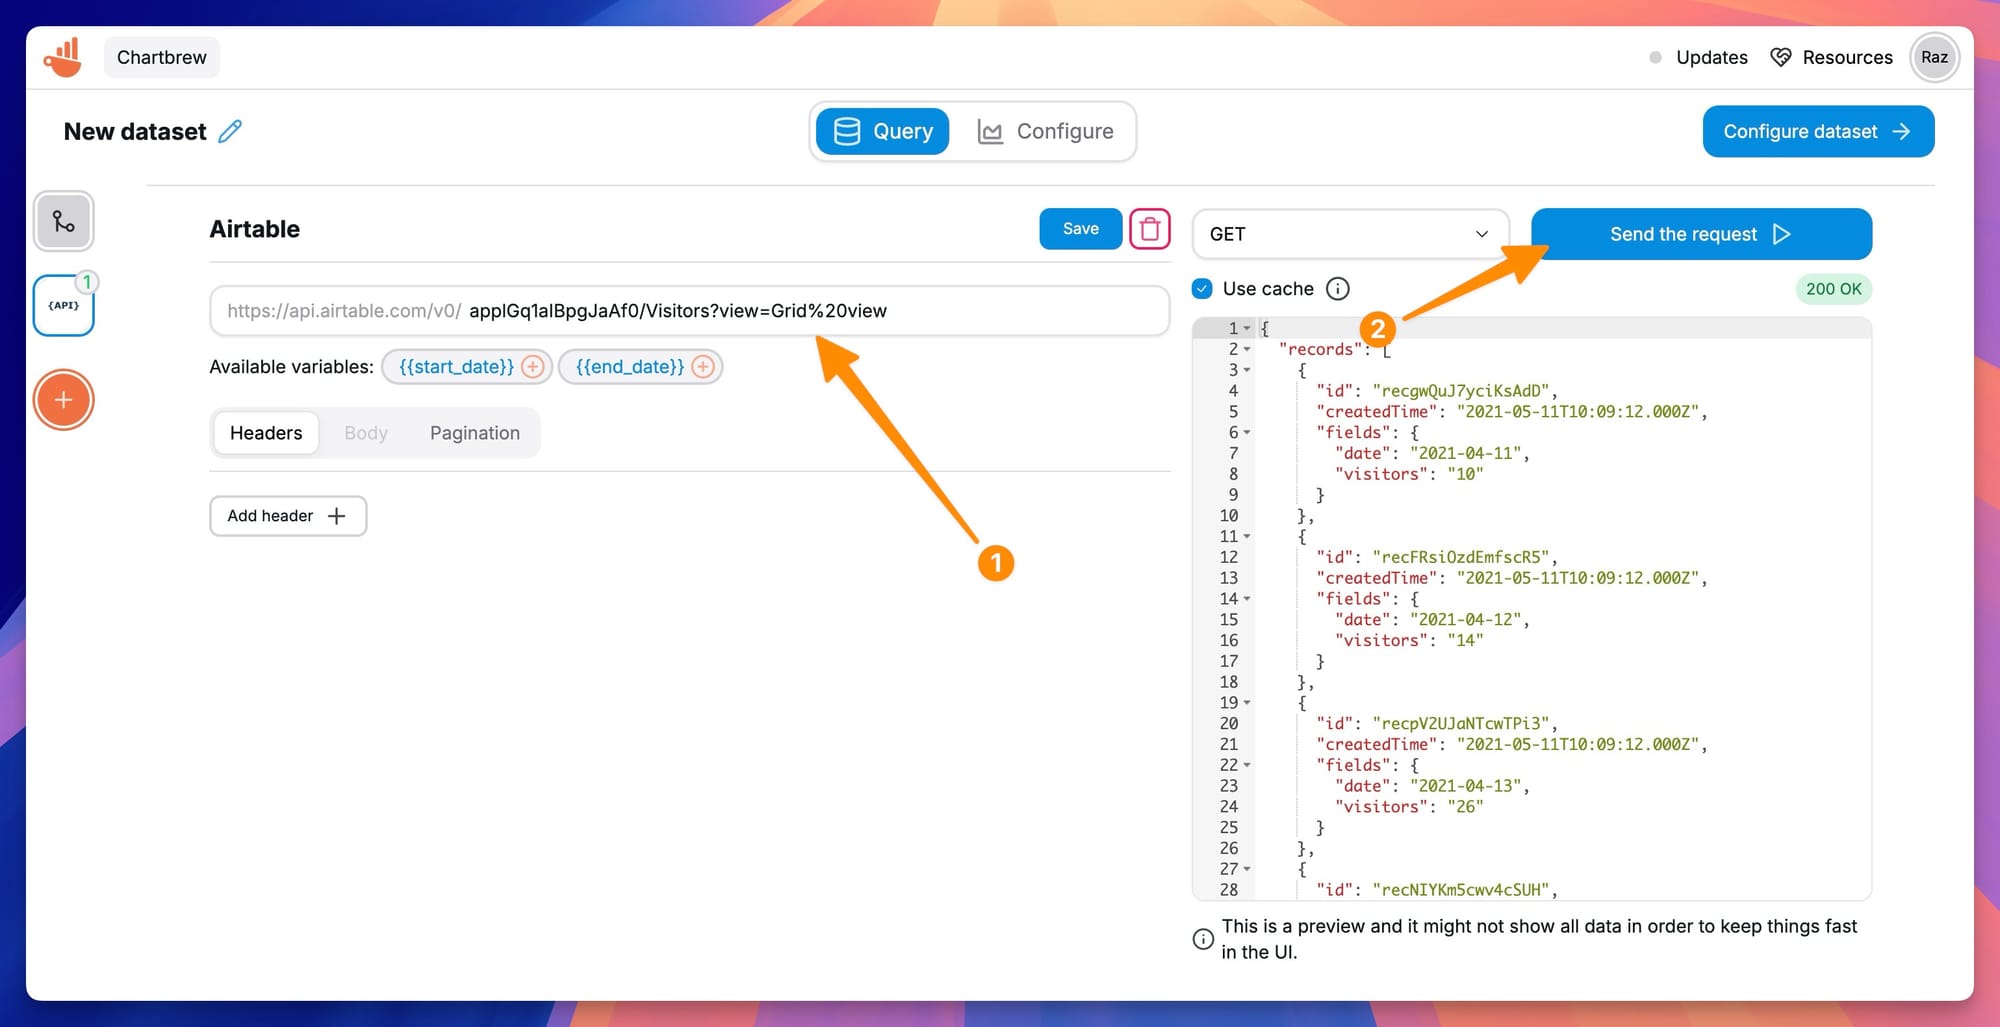The image size is (2000, 1027).
Task: Collapse the fields object on line 6
Action: (x=1247, y=432)
